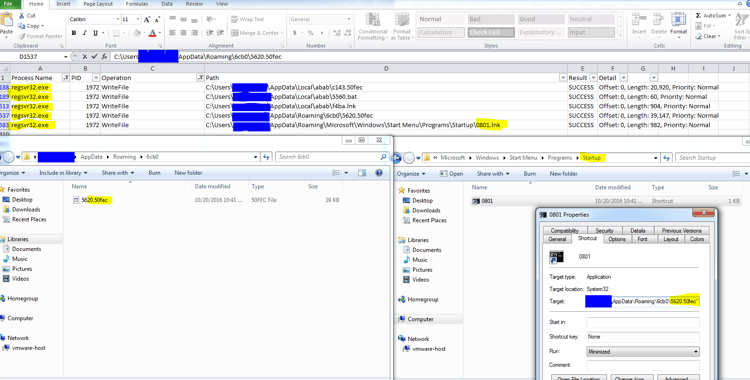
Task: Open the Number Format General dropdown
Action: (349, 20)
